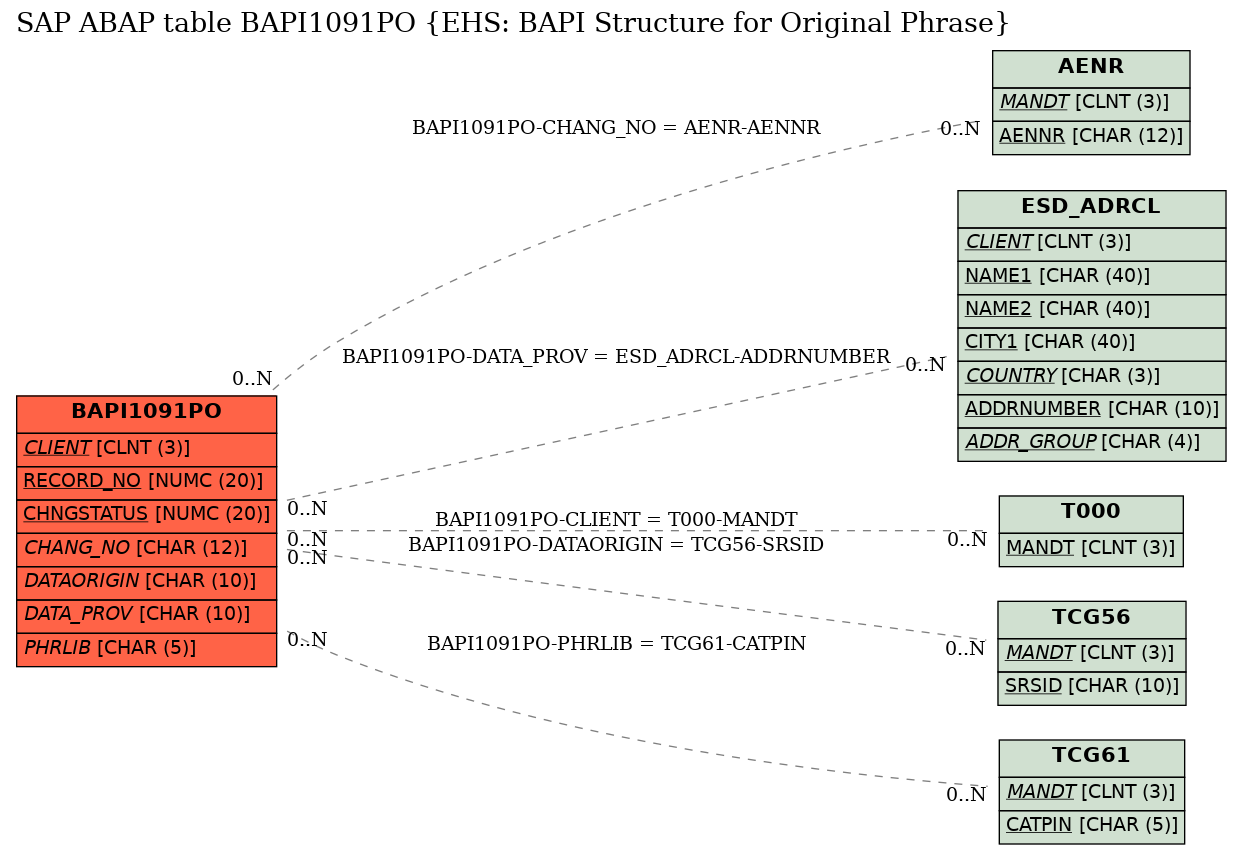Viewport: 1241px width, 855px height.
Task: Click the 0..N cardinality above BAPI1091PO table
Action: pos(252,379)
